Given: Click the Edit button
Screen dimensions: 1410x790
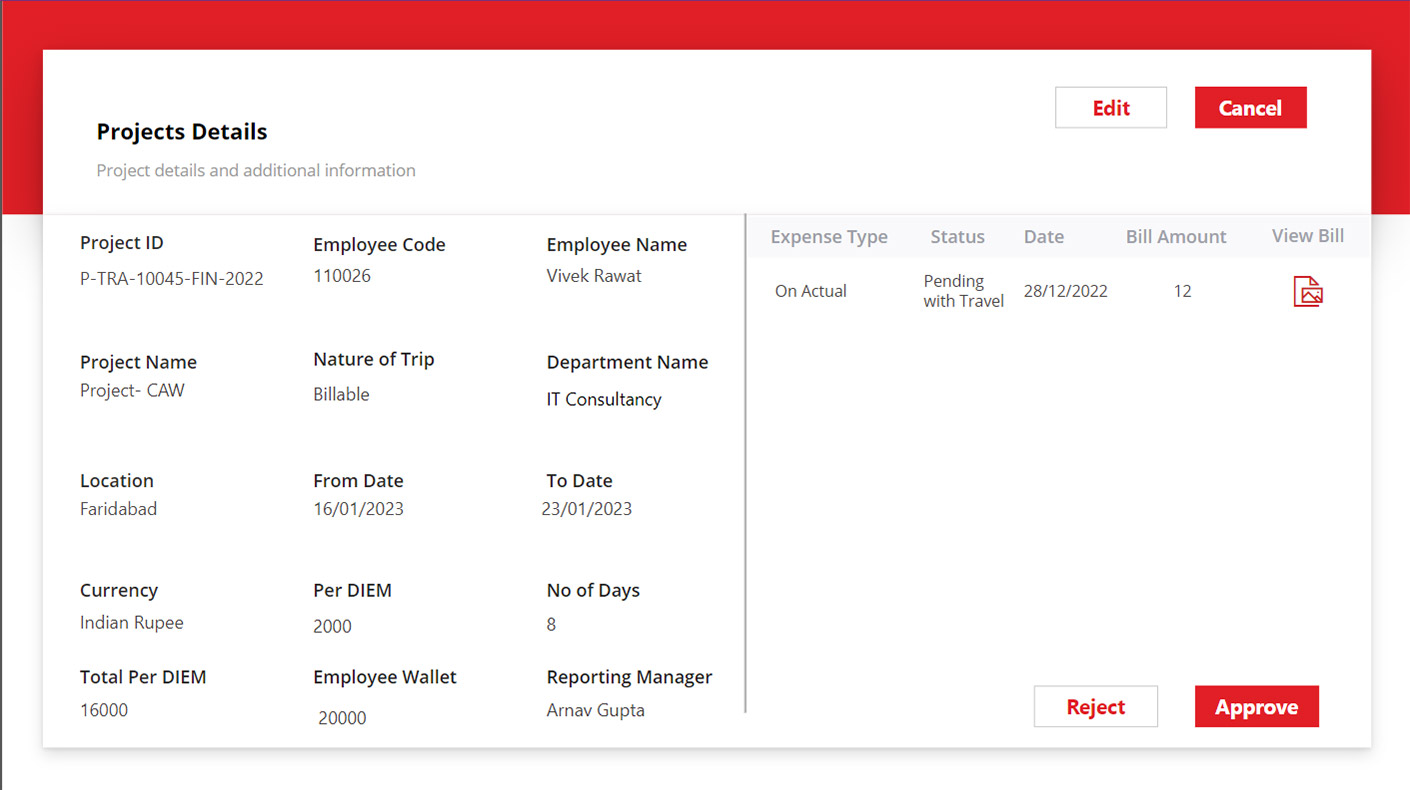Looking at the screenshot, I should click(x=1111, y=108).
